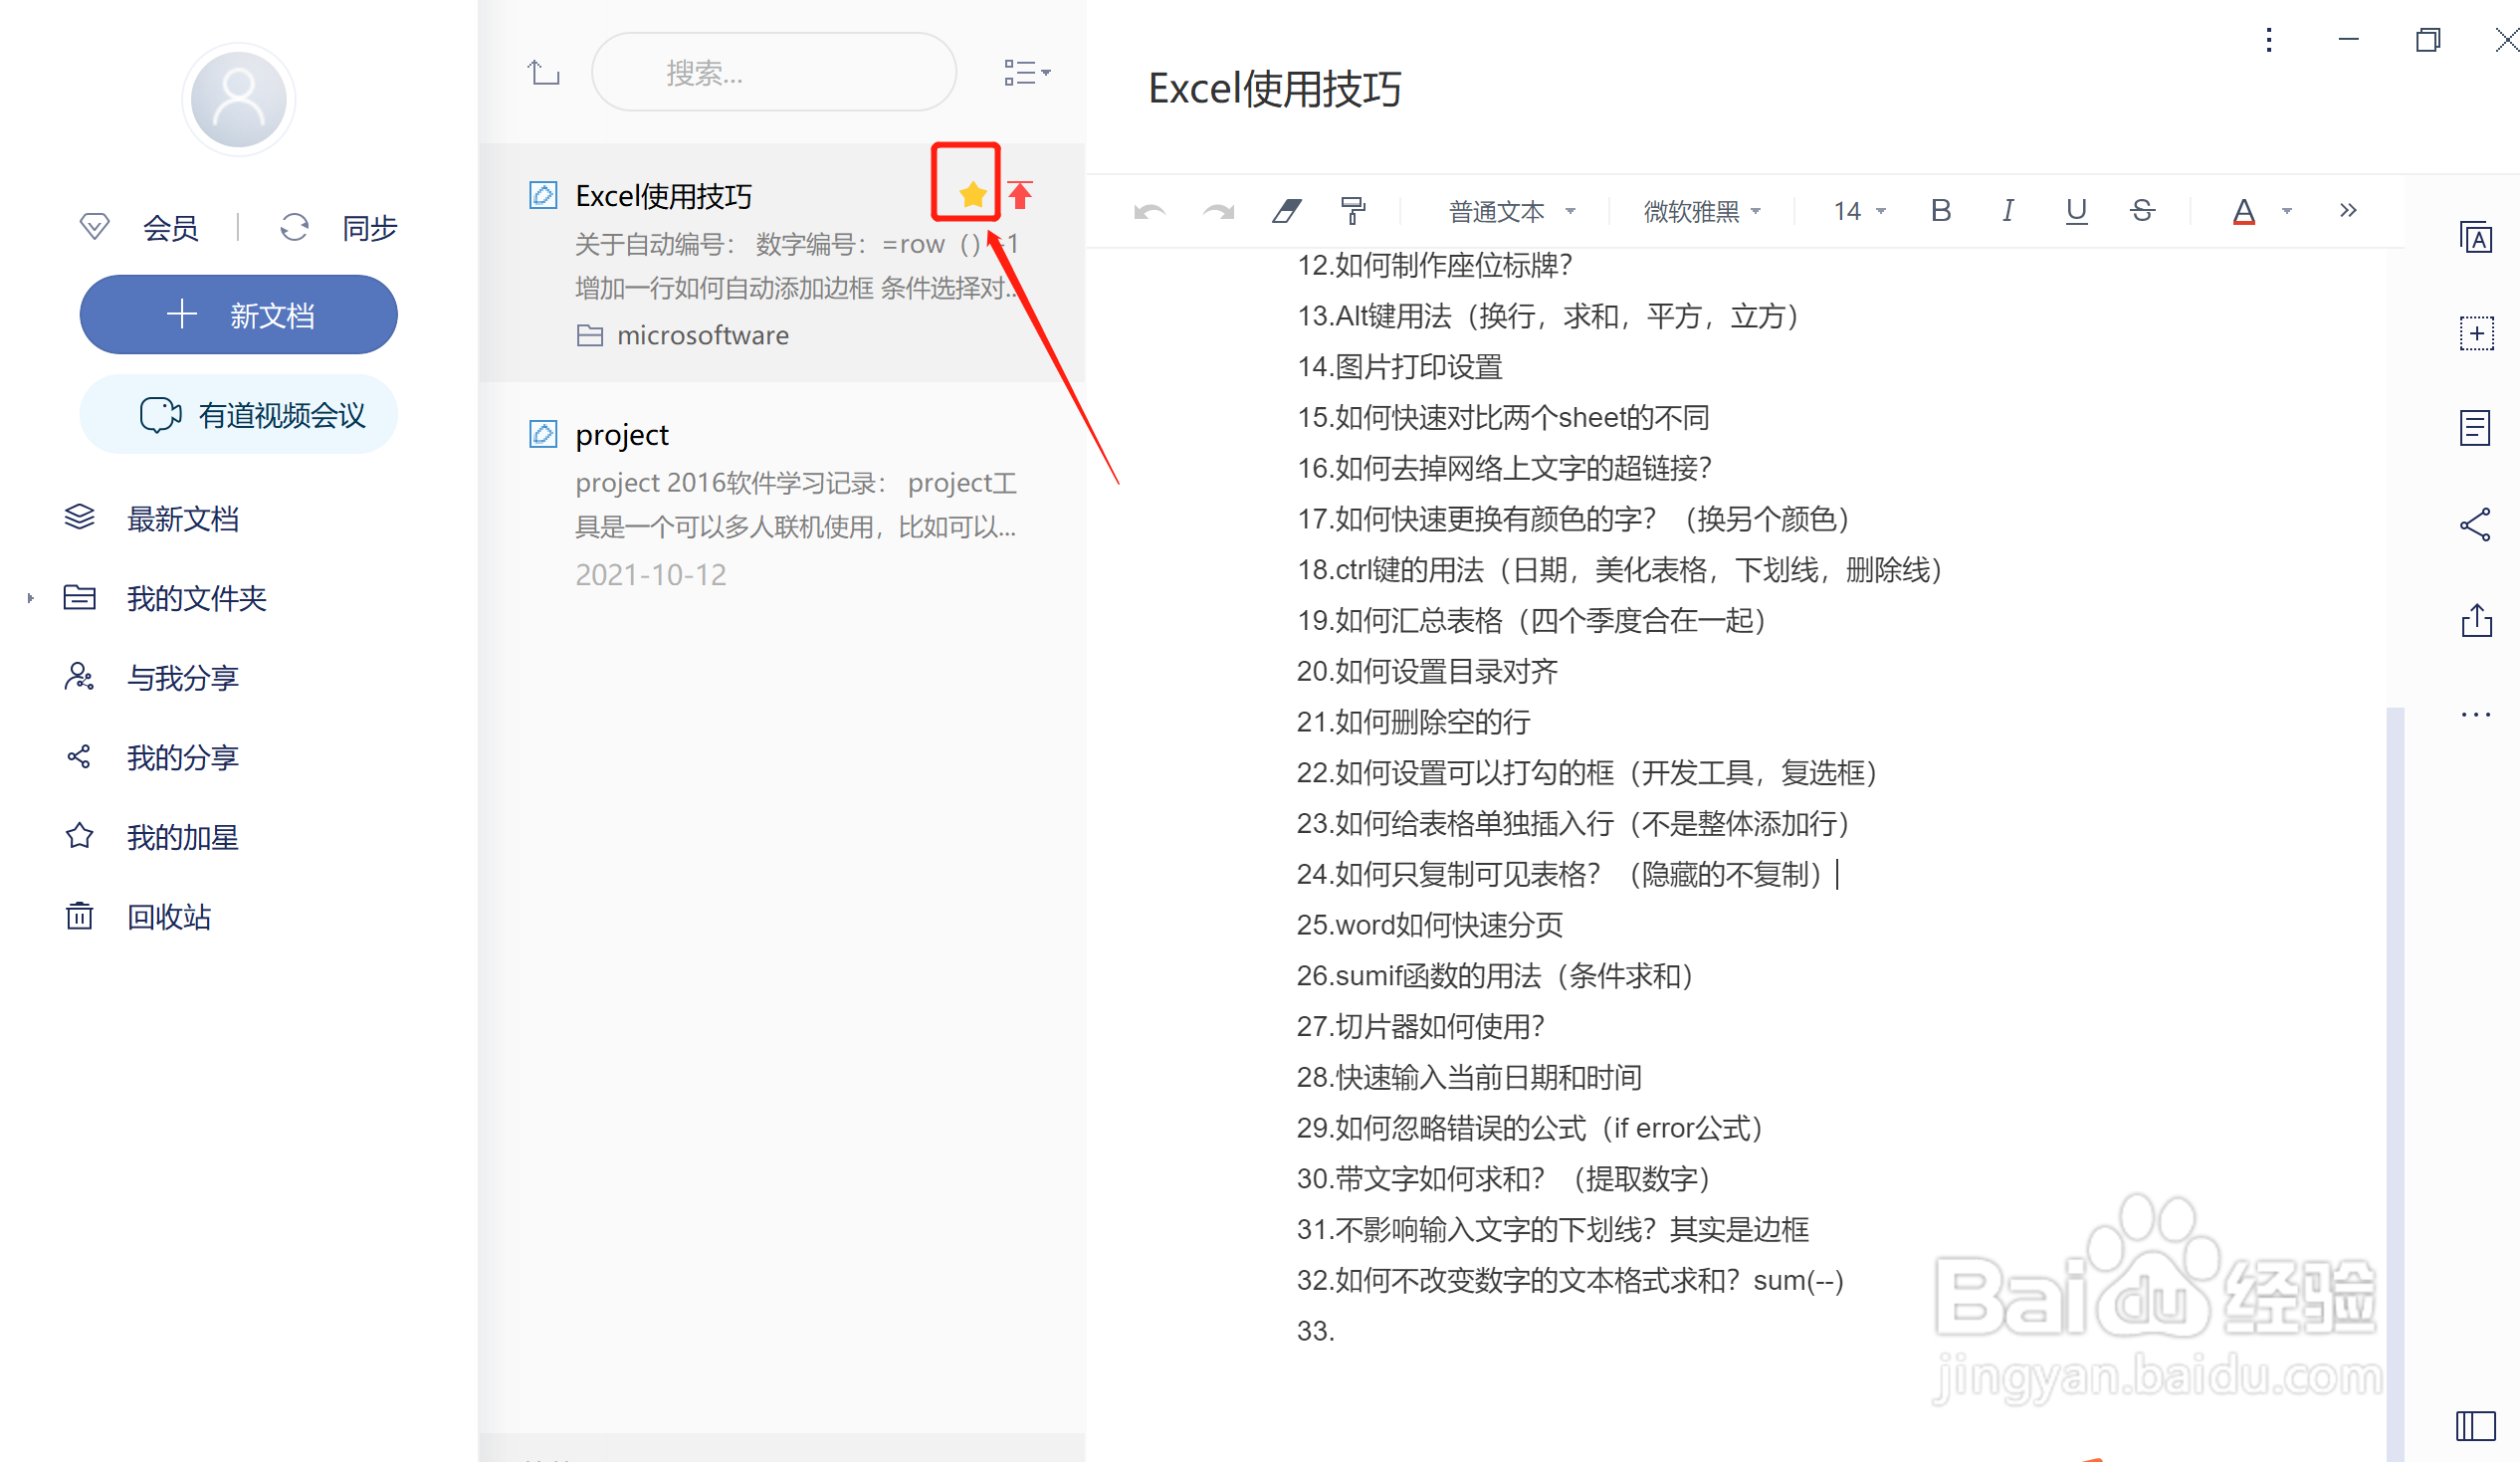Viewport: 2520px width, 1462px height.
Task: Click the go-up-folder icon beside the search box
Action: coord(543,72)
